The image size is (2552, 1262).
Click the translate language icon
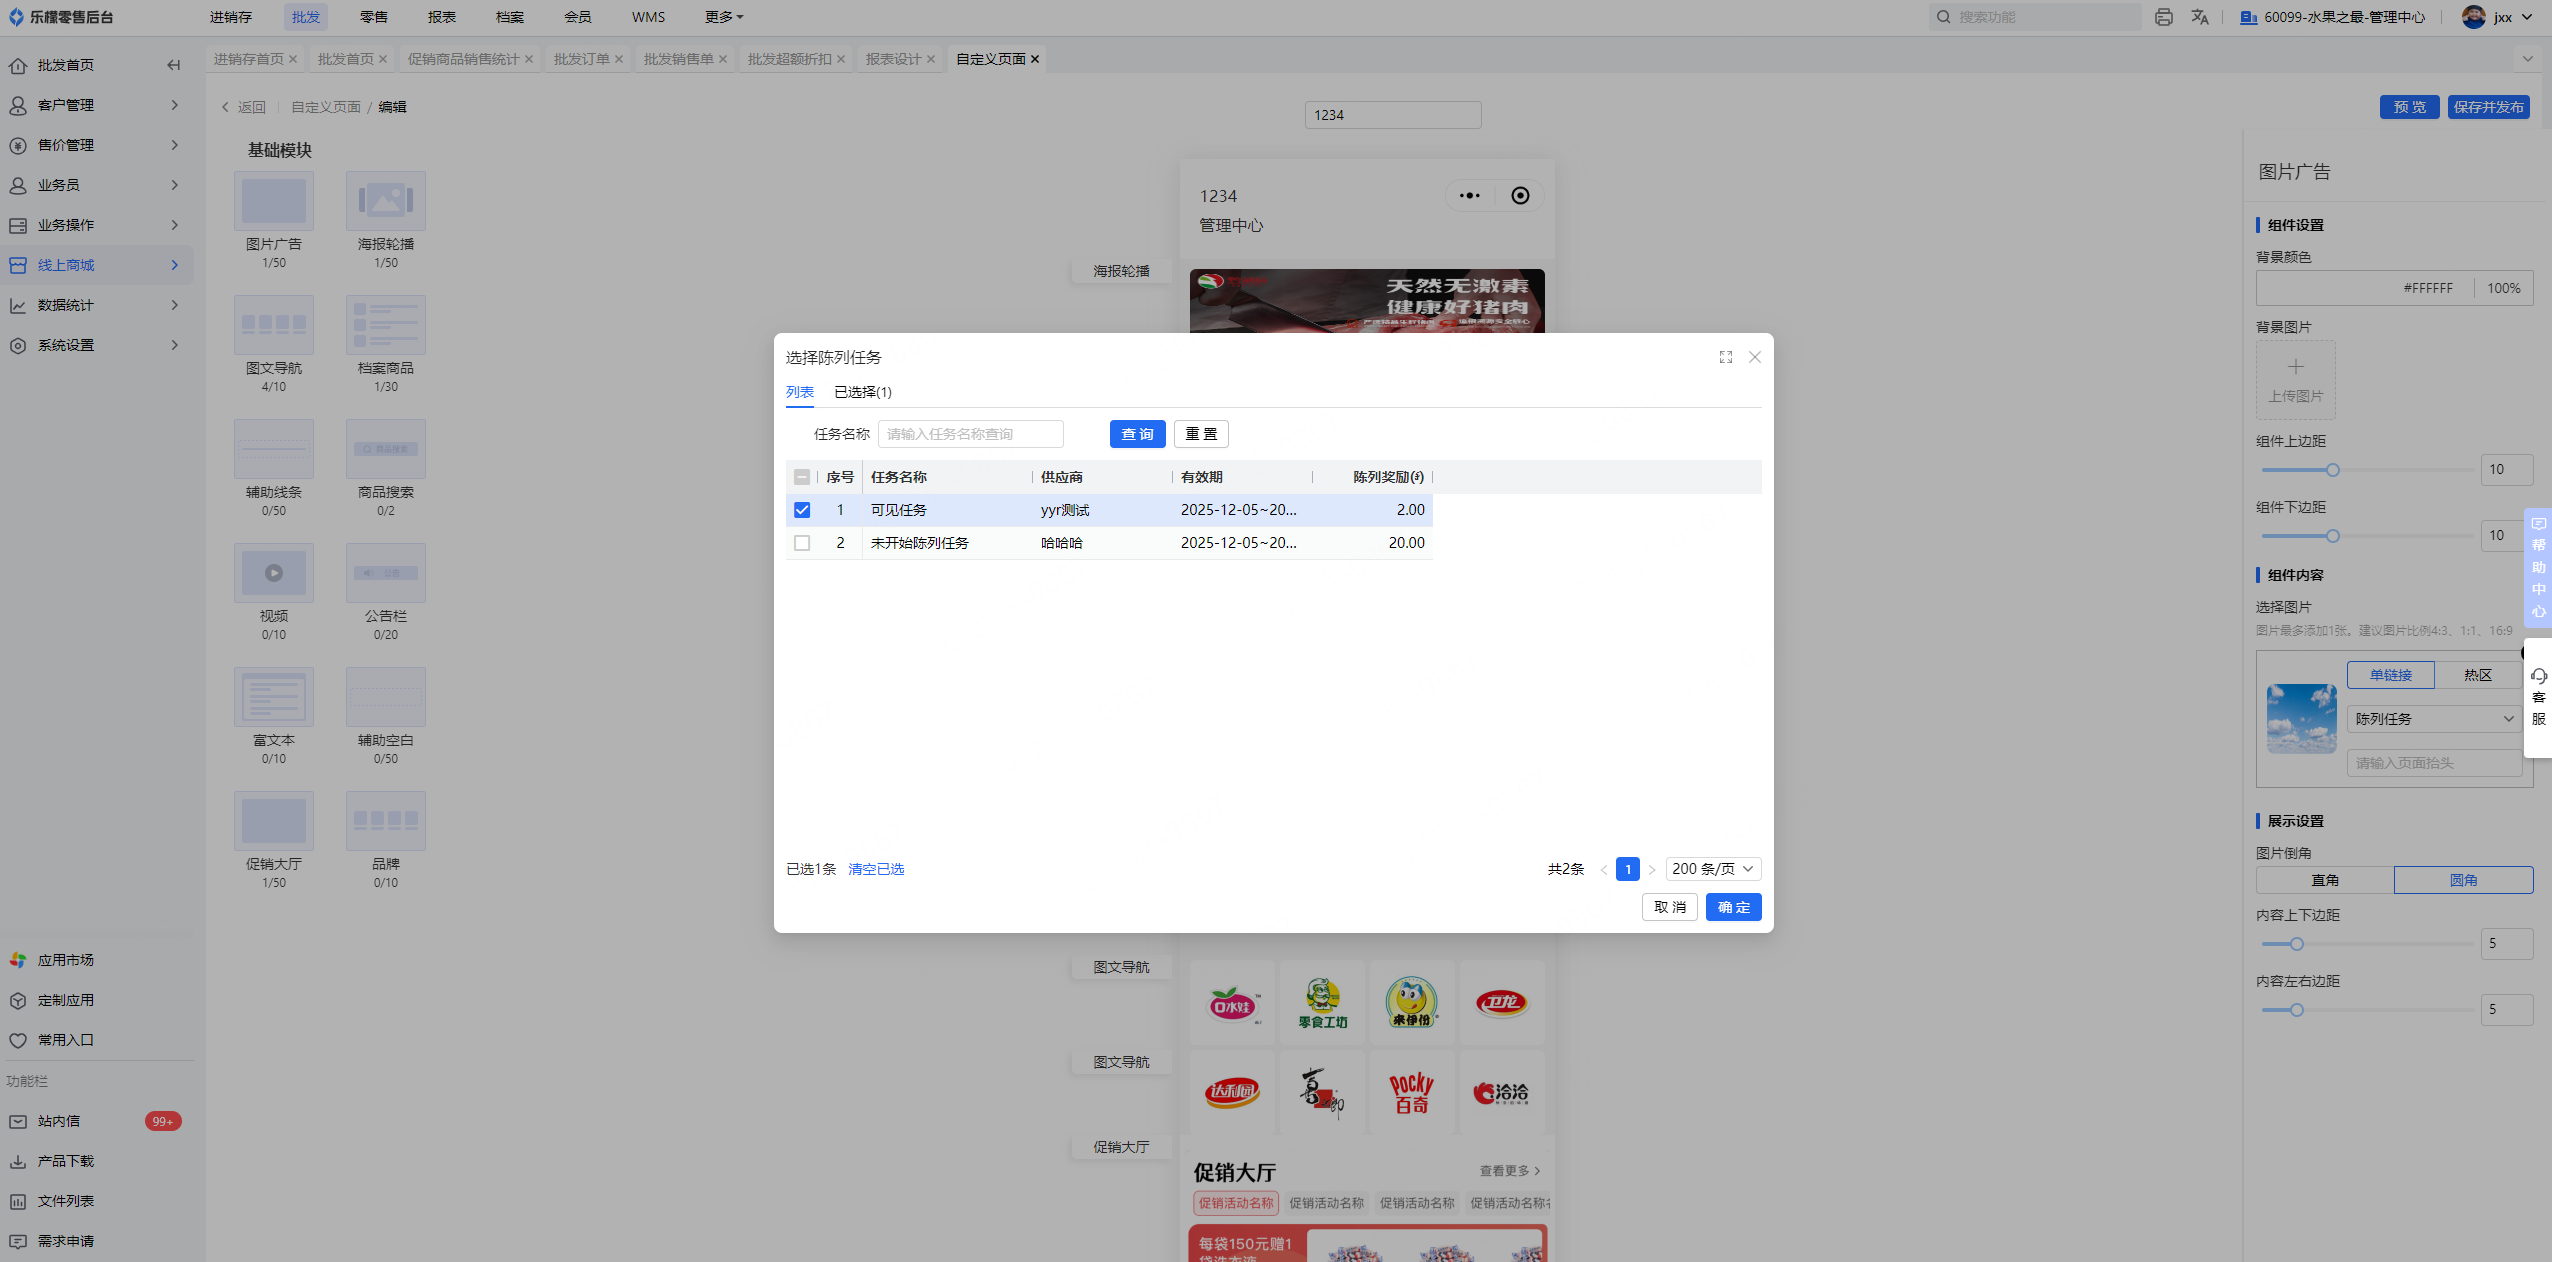(2200, 17)
